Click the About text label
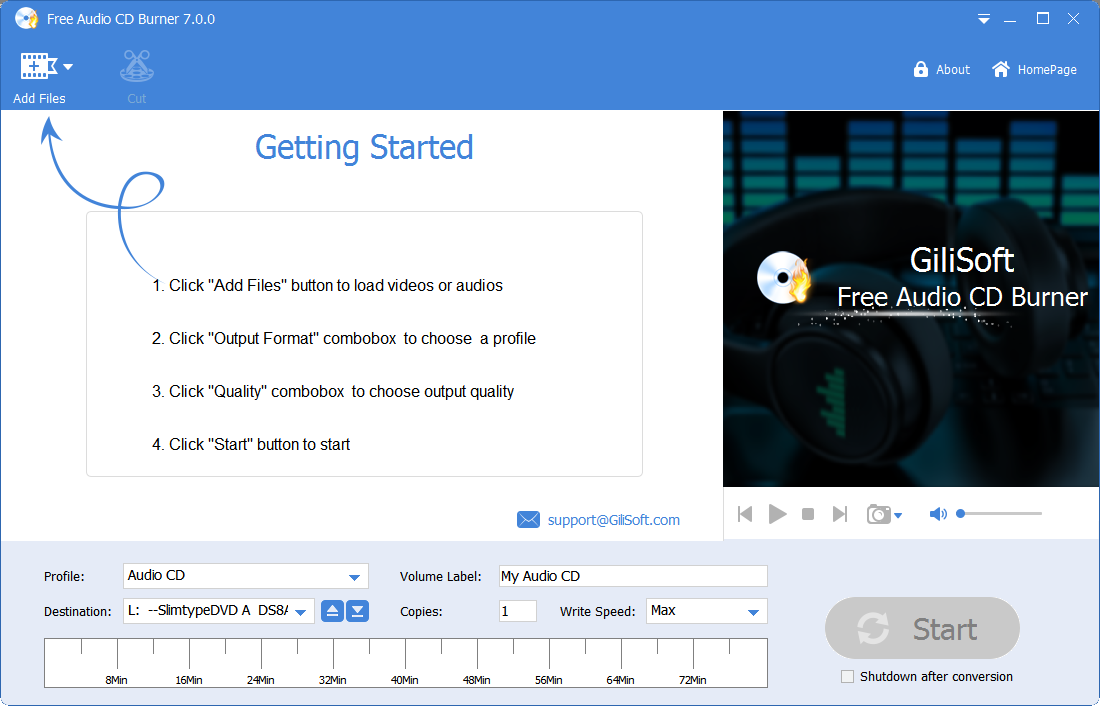The width and height of the screenshot is (1100, 706). (953, 69)
